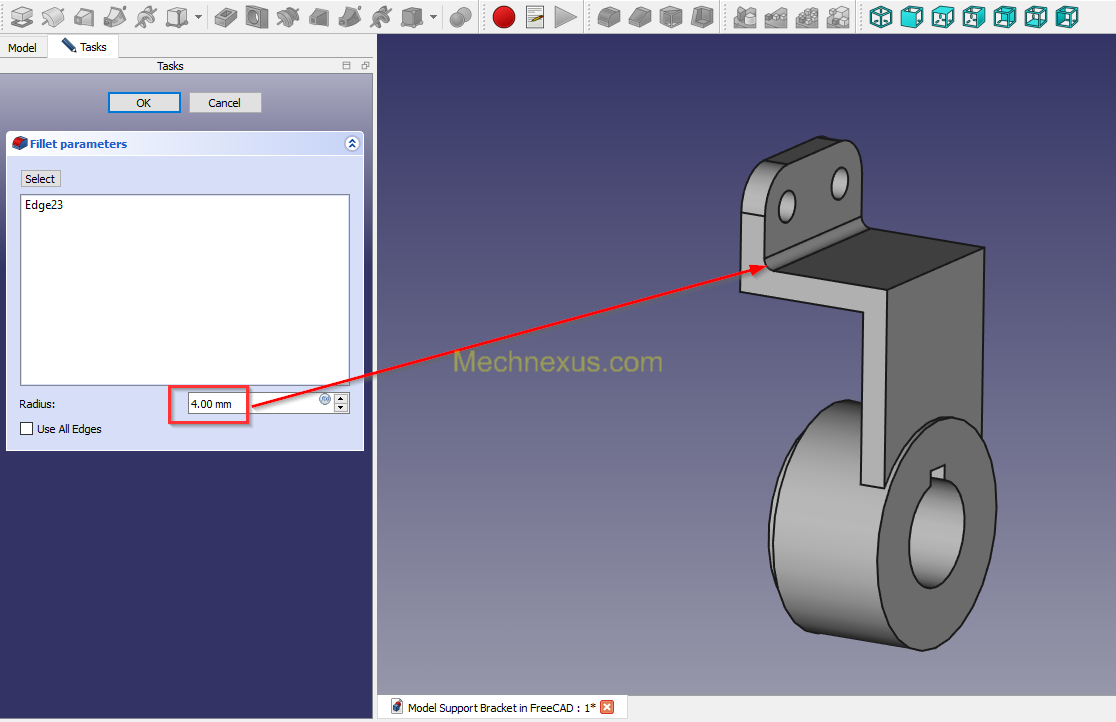Image resolution: width=1116 pixels, height=722 pixels.
Task: Switch to isometric view
Action: [881, 16]
